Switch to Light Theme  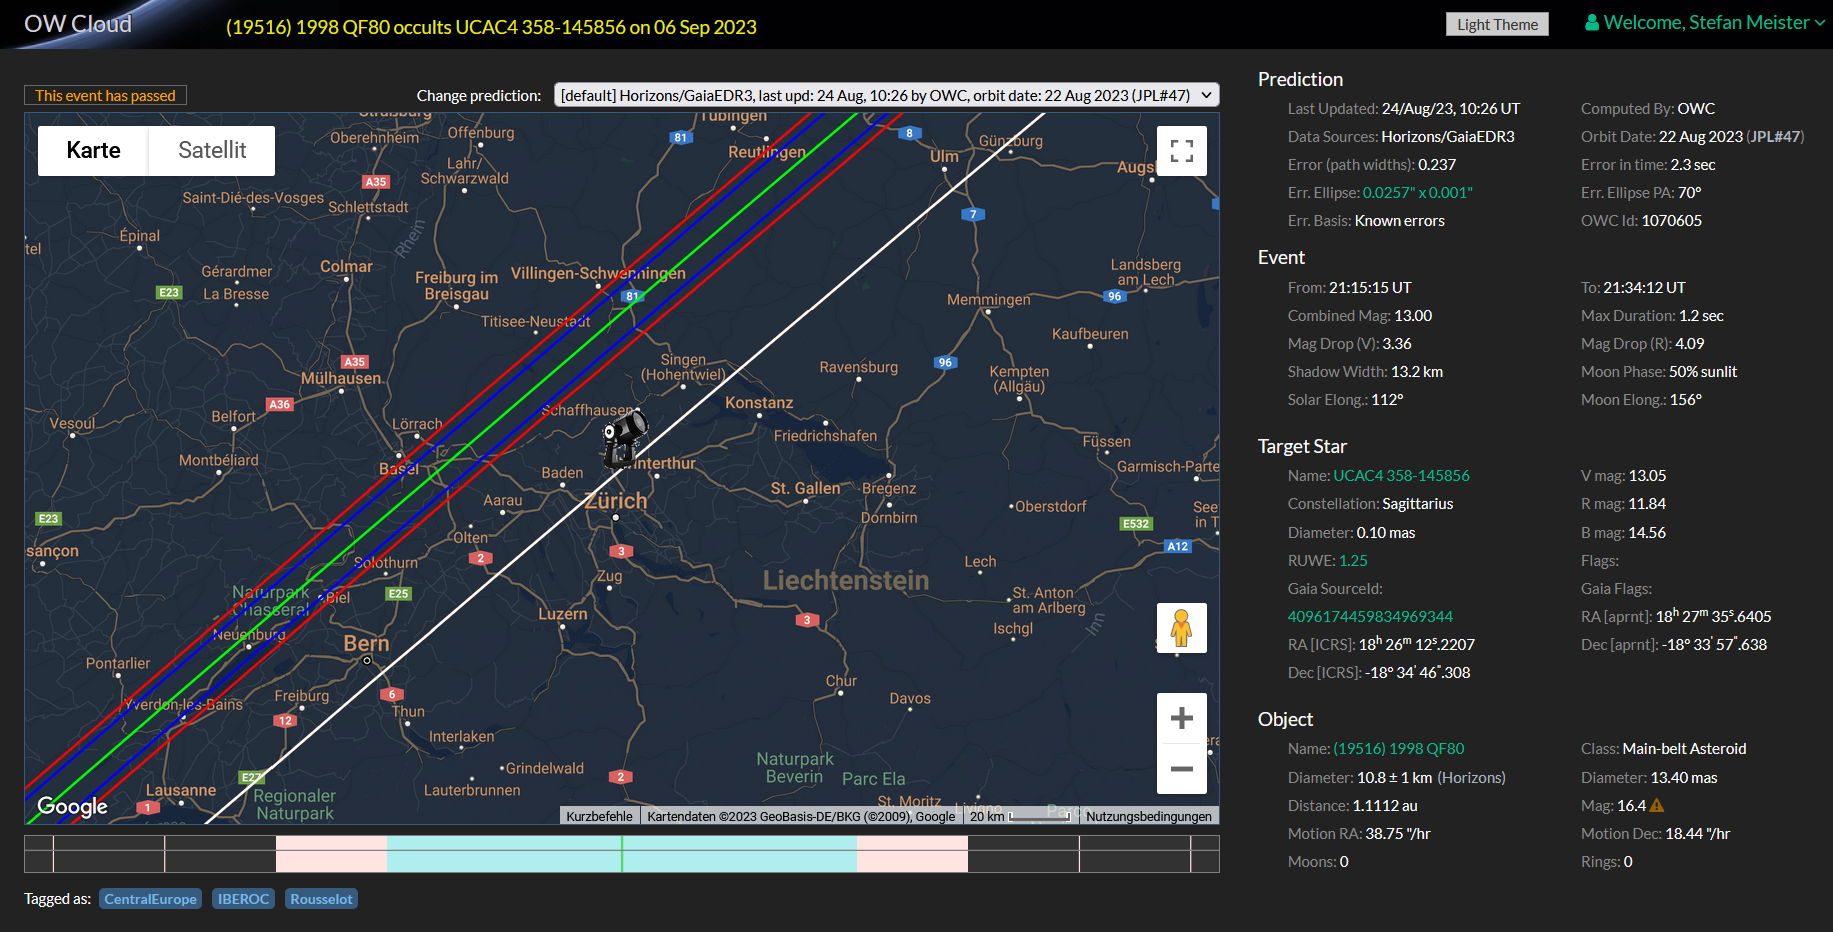click(x=1497, y=24)
